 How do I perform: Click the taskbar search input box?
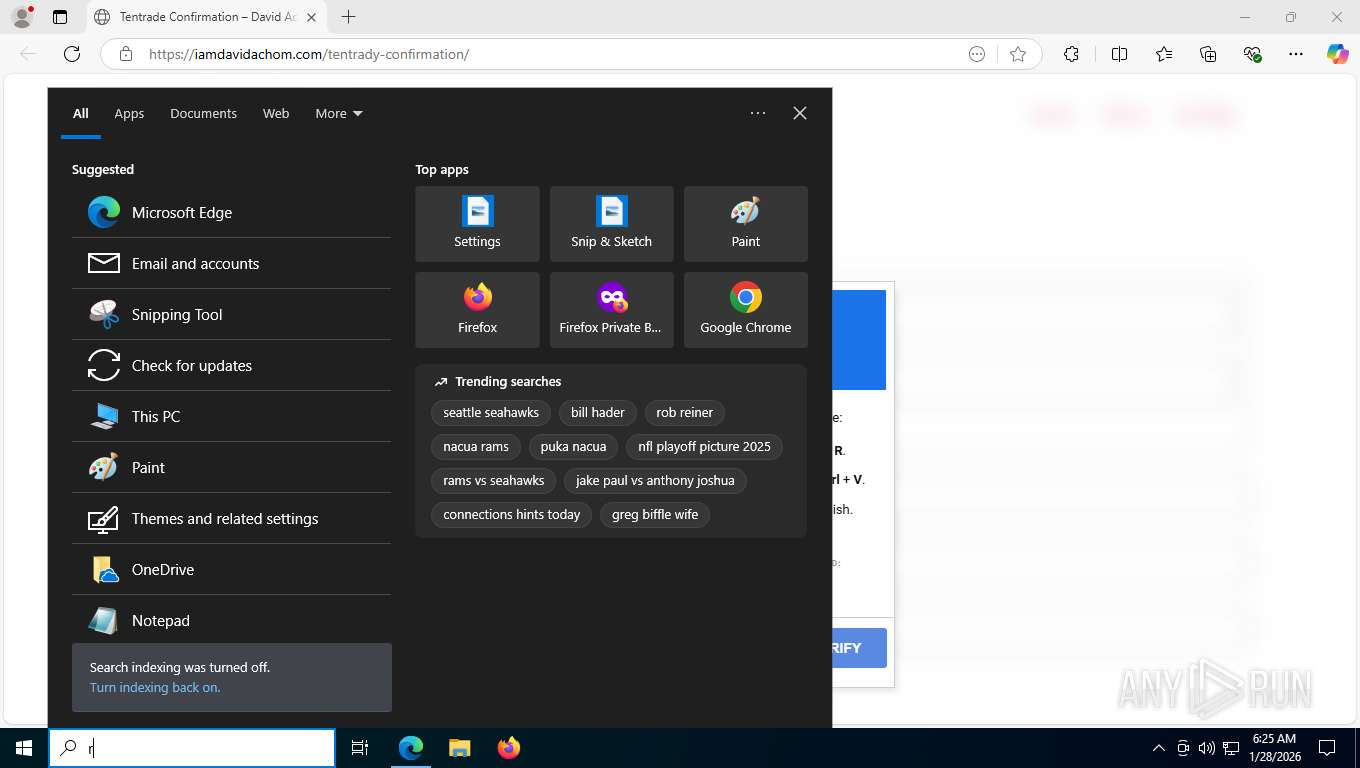192,748
